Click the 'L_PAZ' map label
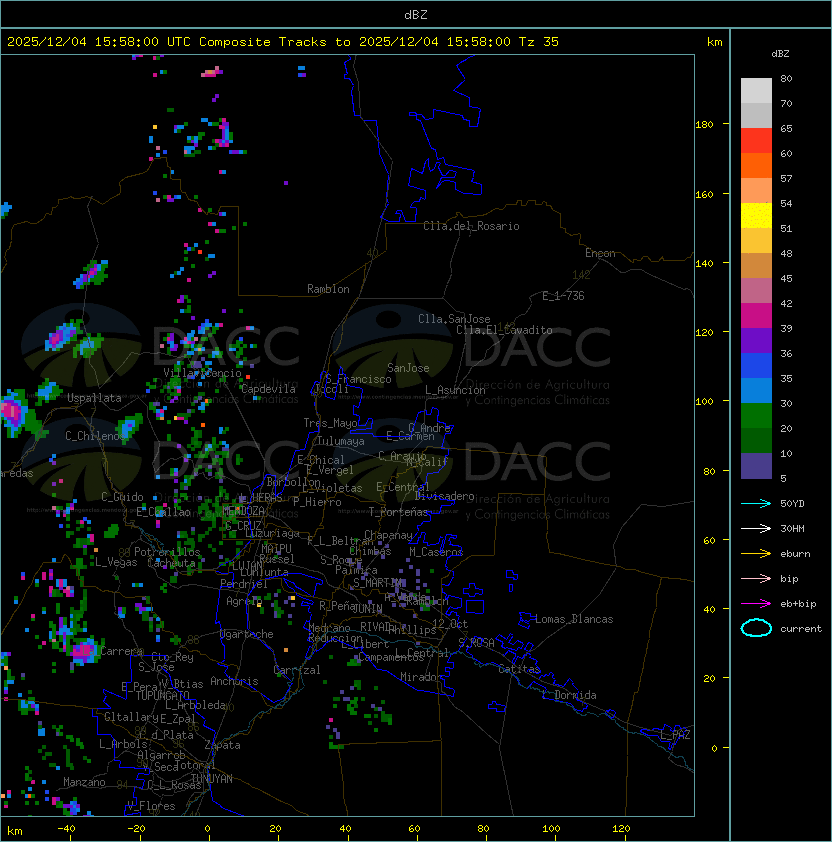 675,735
